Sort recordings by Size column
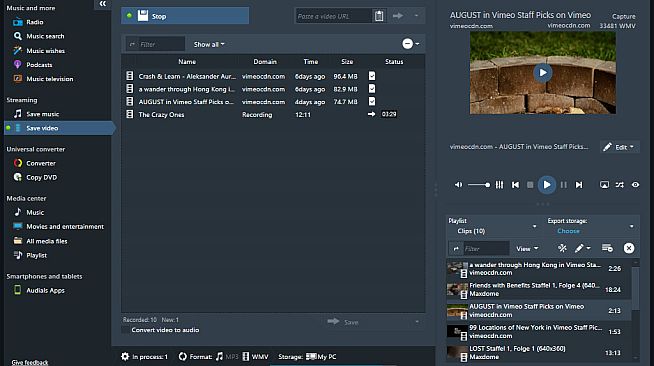 [x=347, y=62]
